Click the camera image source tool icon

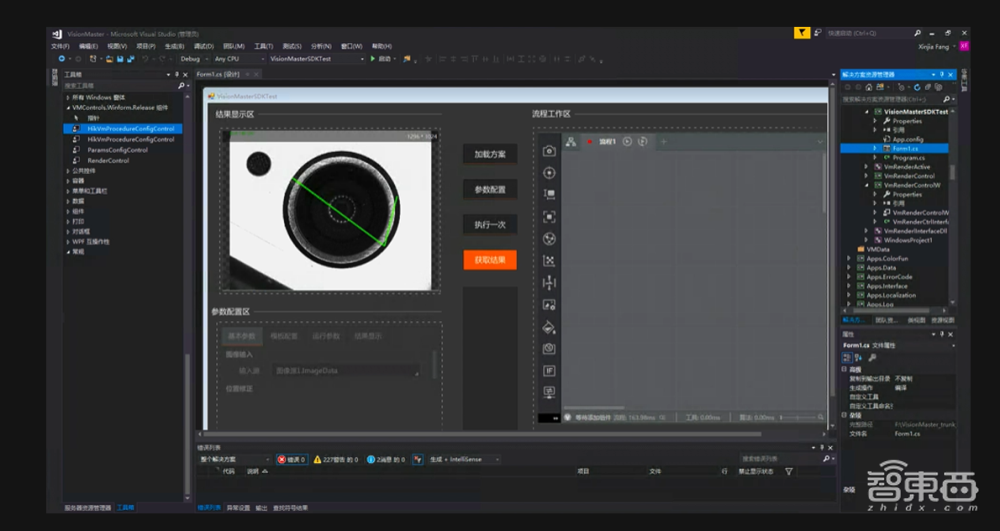coord(549,151)
